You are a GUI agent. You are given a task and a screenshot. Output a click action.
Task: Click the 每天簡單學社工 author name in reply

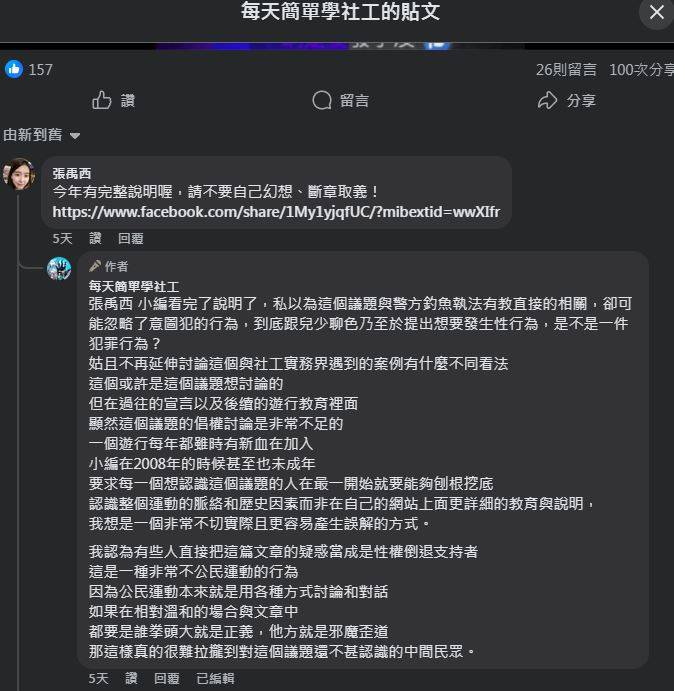pyautogui.click(x=134, y=287)
